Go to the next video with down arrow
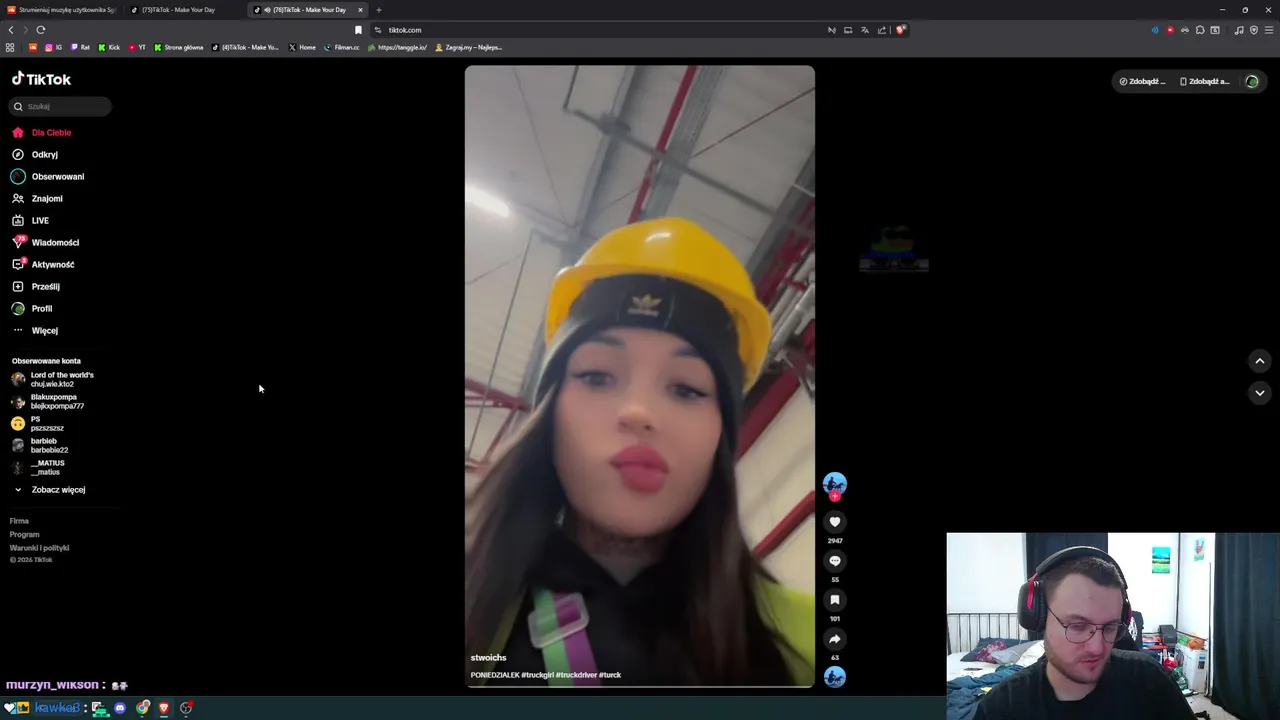The height and width of the screenshot is (720, 1280). pos(1260,393)
